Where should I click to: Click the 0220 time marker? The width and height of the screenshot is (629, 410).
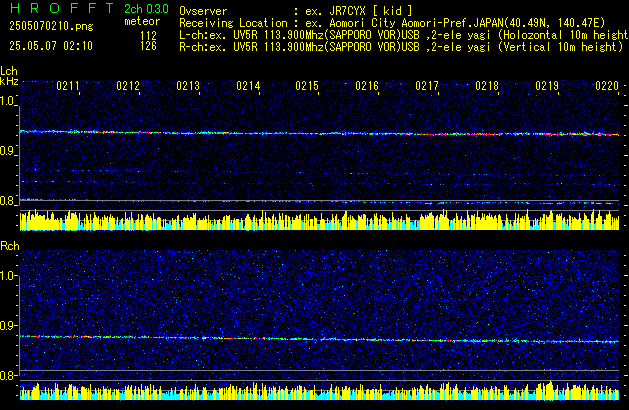607,86
